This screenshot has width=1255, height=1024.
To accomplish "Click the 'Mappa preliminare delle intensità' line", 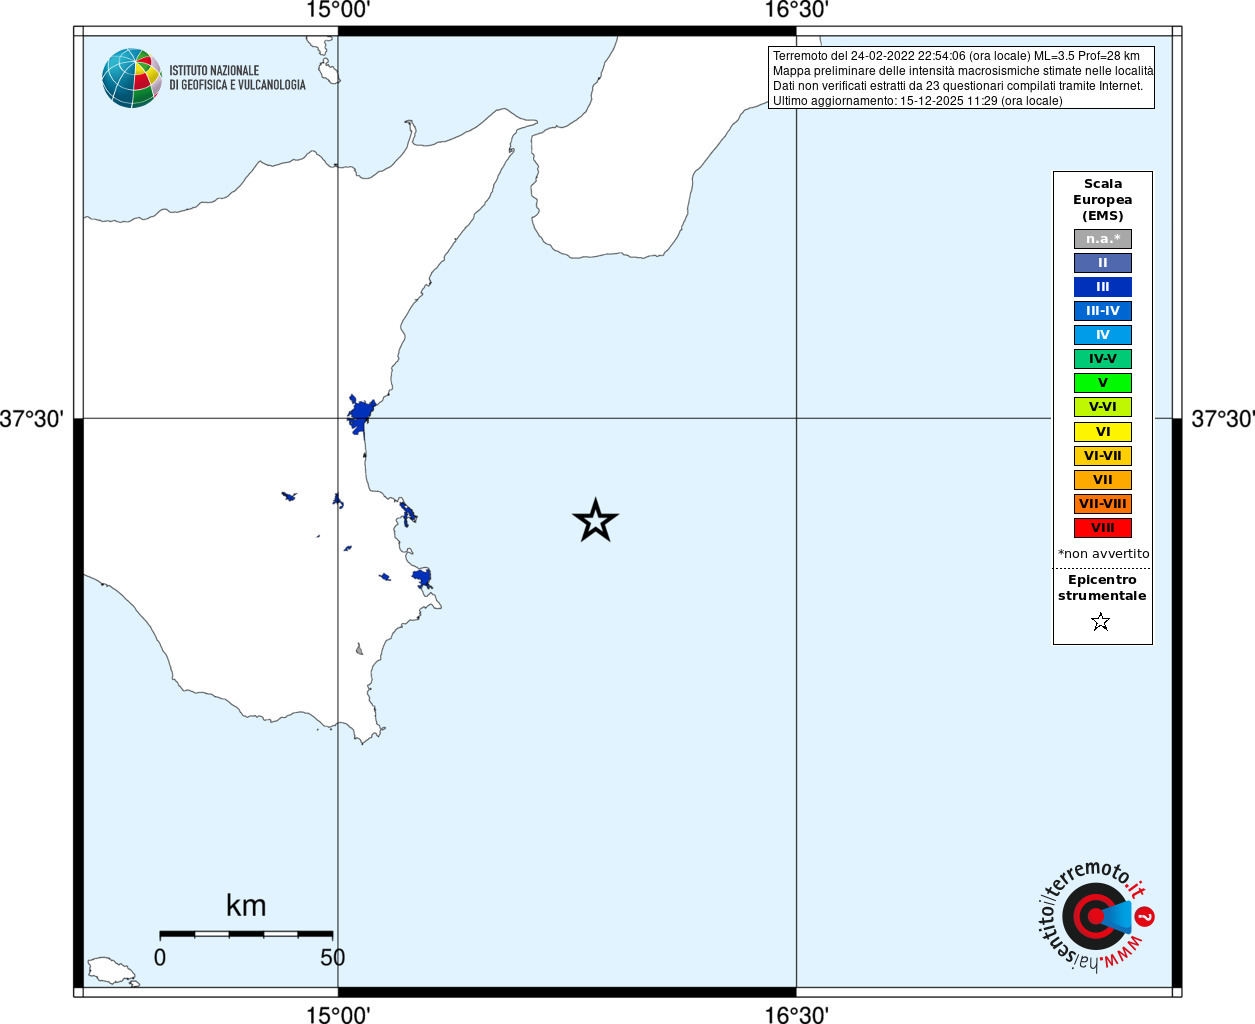I will pyautogui.click(x=963, y=71).
